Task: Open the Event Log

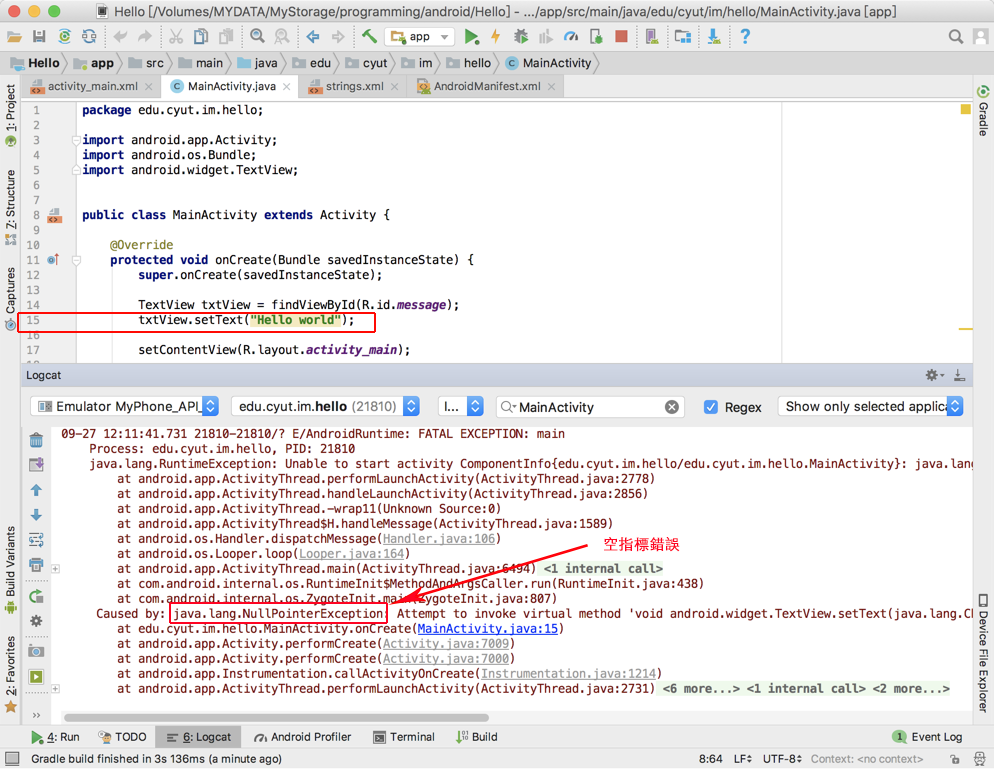Action: coord(927,737)
